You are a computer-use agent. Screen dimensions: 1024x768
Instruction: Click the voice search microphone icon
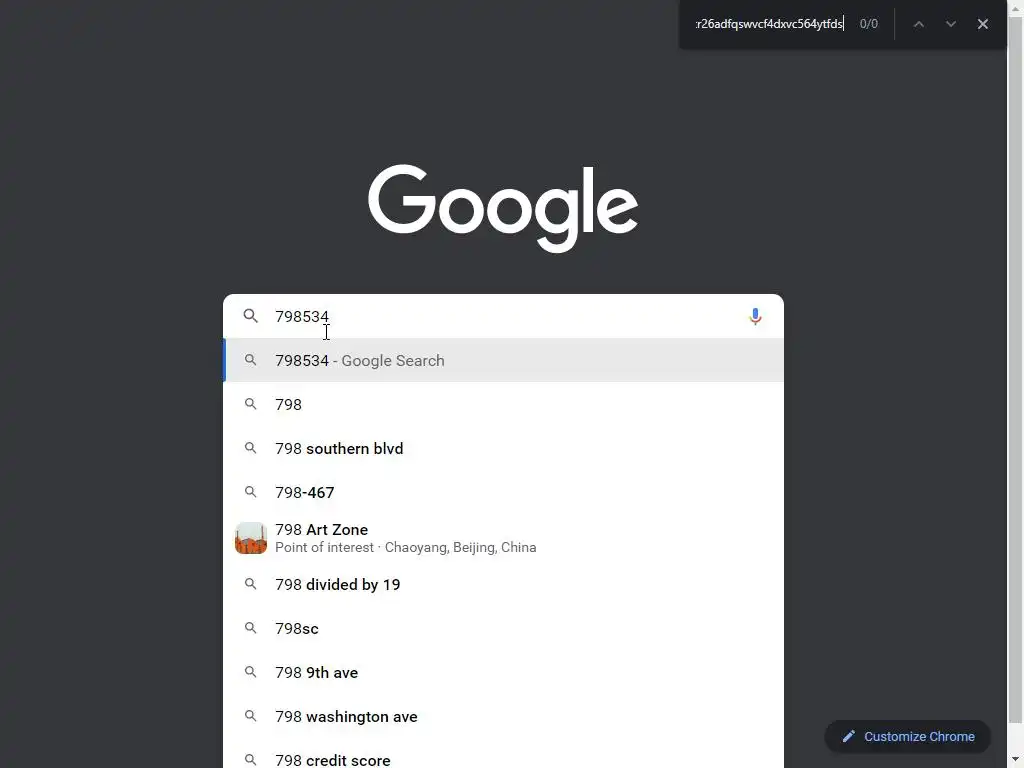(755, 317)
